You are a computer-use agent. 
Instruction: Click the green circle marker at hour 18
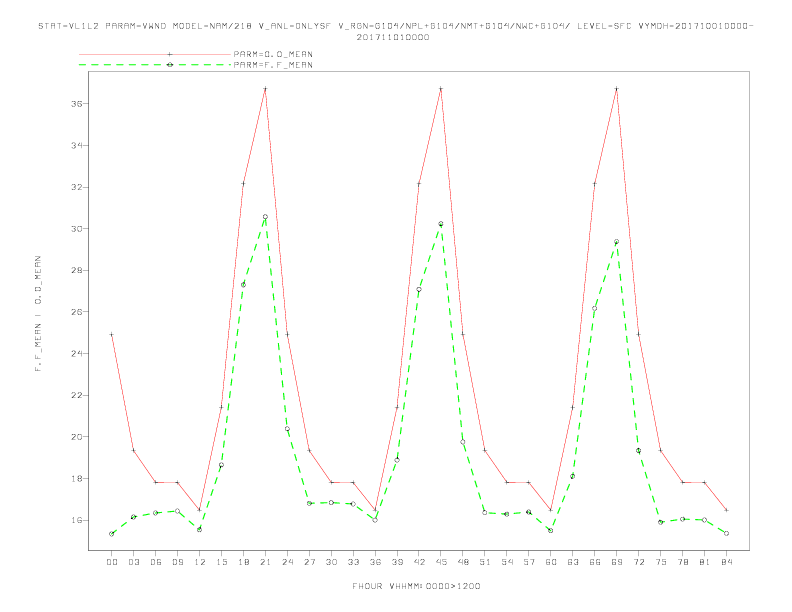click(x=243, y=285)
